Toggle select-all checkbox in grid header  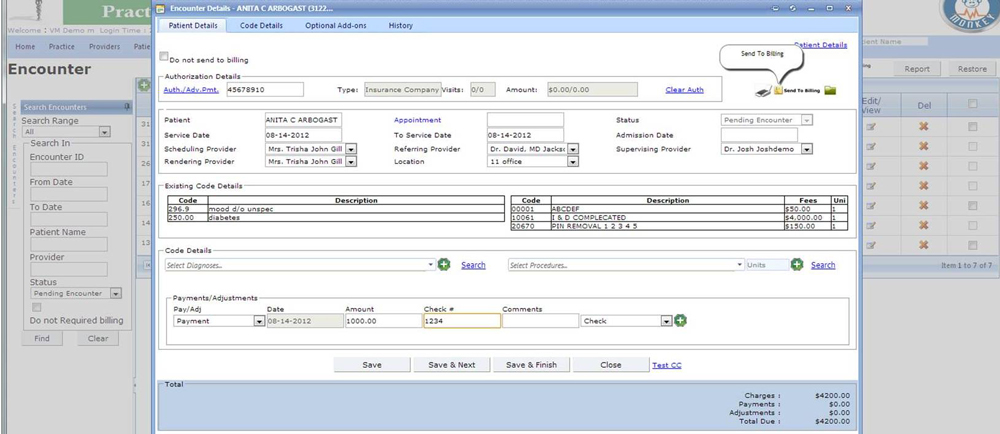[x=973, y=104]
